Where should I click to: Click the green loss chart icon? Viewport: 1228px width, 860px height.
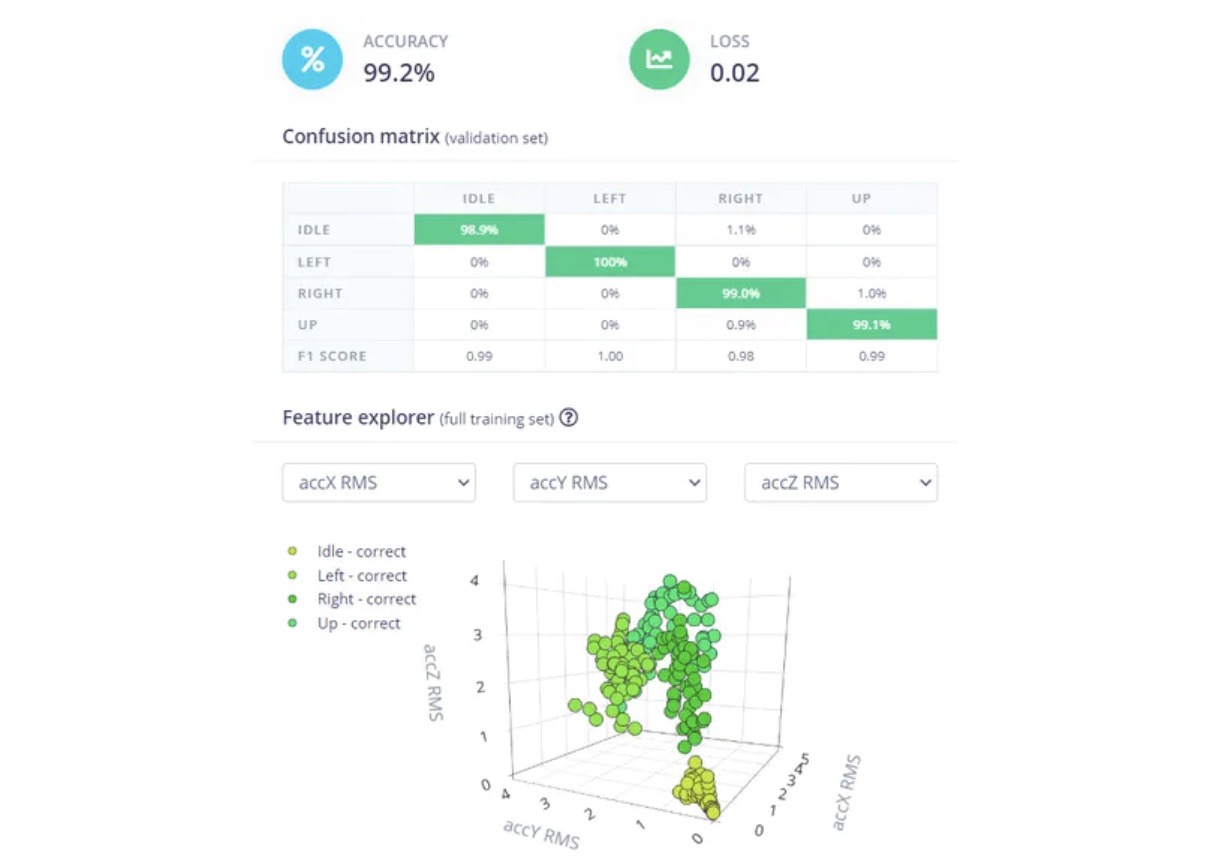658,59
